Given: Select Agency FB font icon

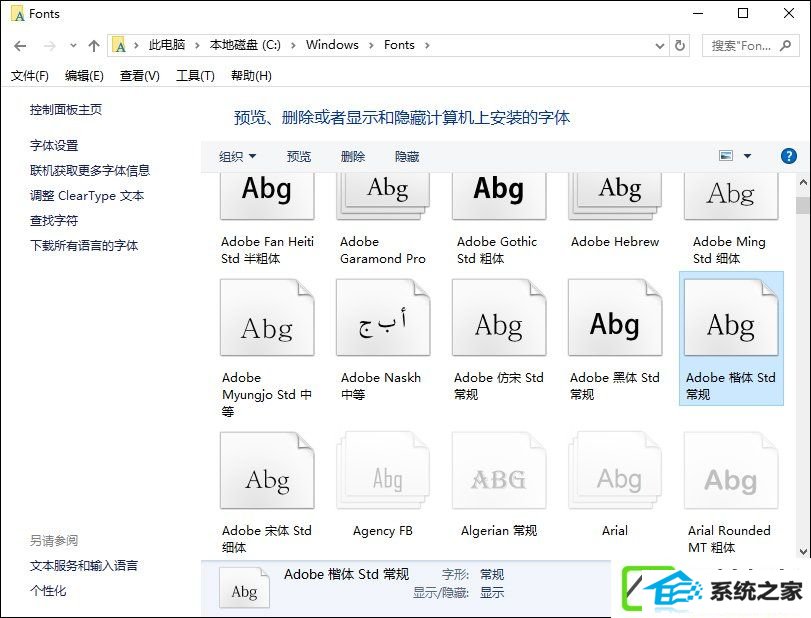Looking at the screenshot, I should coord(383,471).
